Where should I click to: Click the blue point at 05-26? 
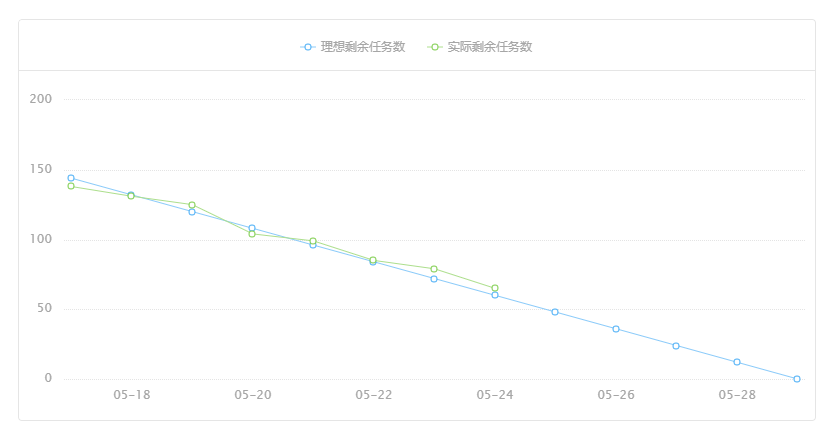[x=616, y=329]
